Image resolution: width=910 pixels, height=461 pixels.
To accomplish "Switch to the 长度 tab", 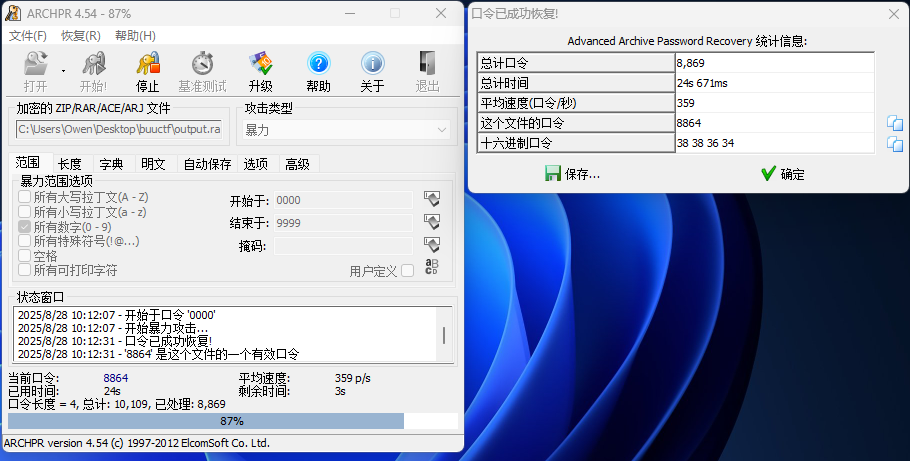I will pyautogui.click(x=70, y=164).
